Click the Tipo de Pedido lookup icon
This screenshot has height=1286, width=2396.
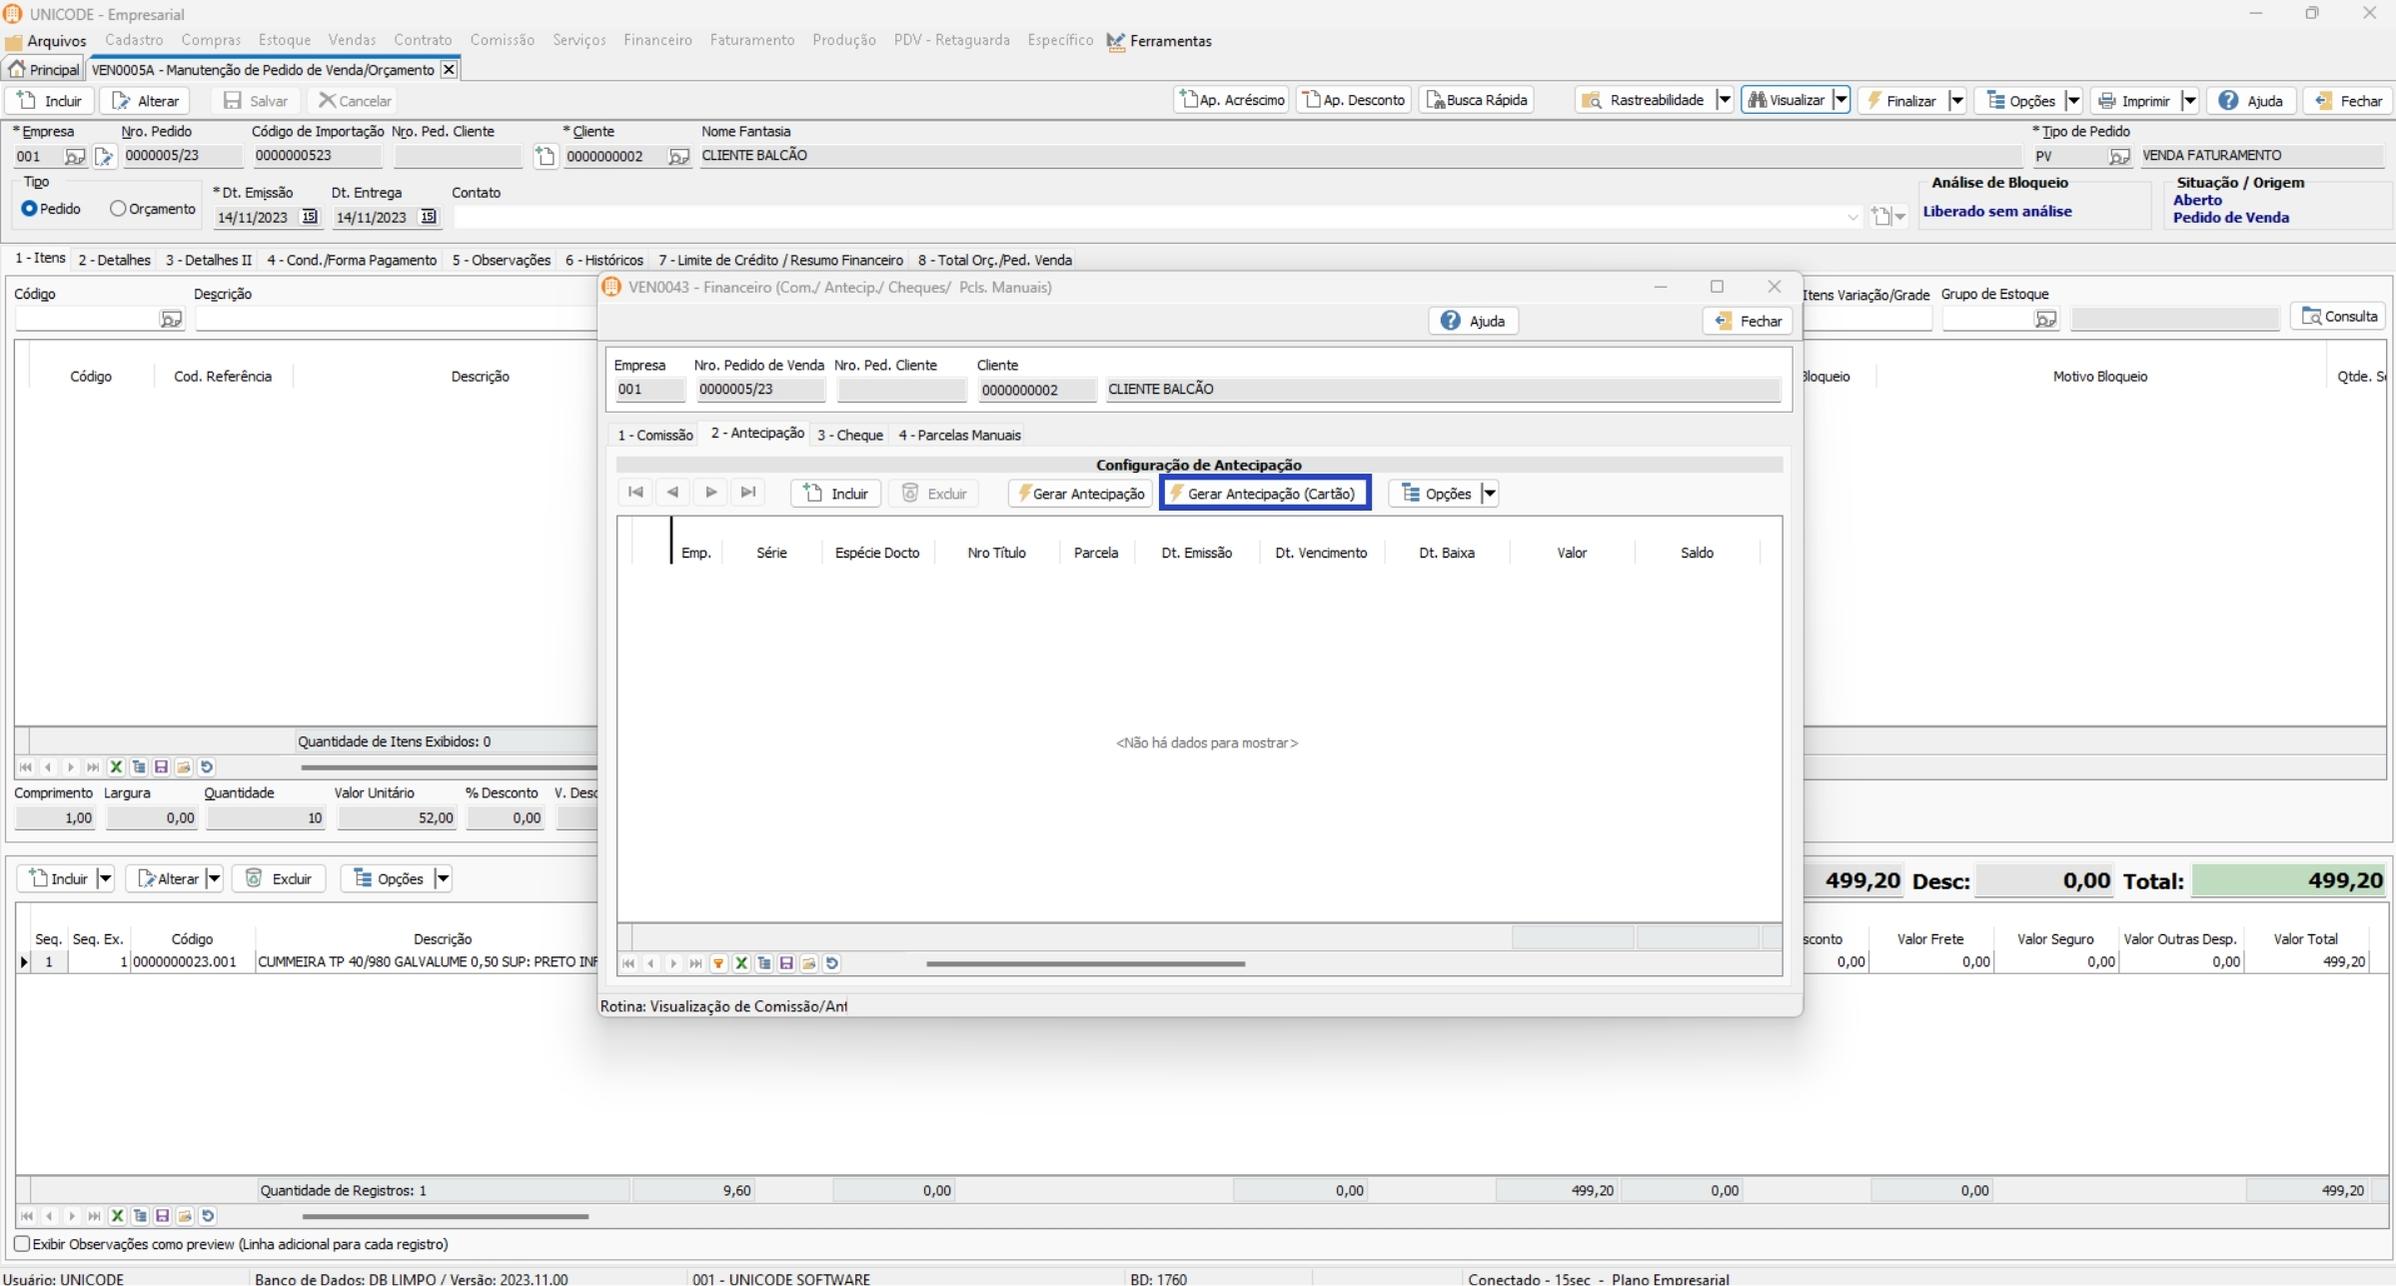point(2118,156)
